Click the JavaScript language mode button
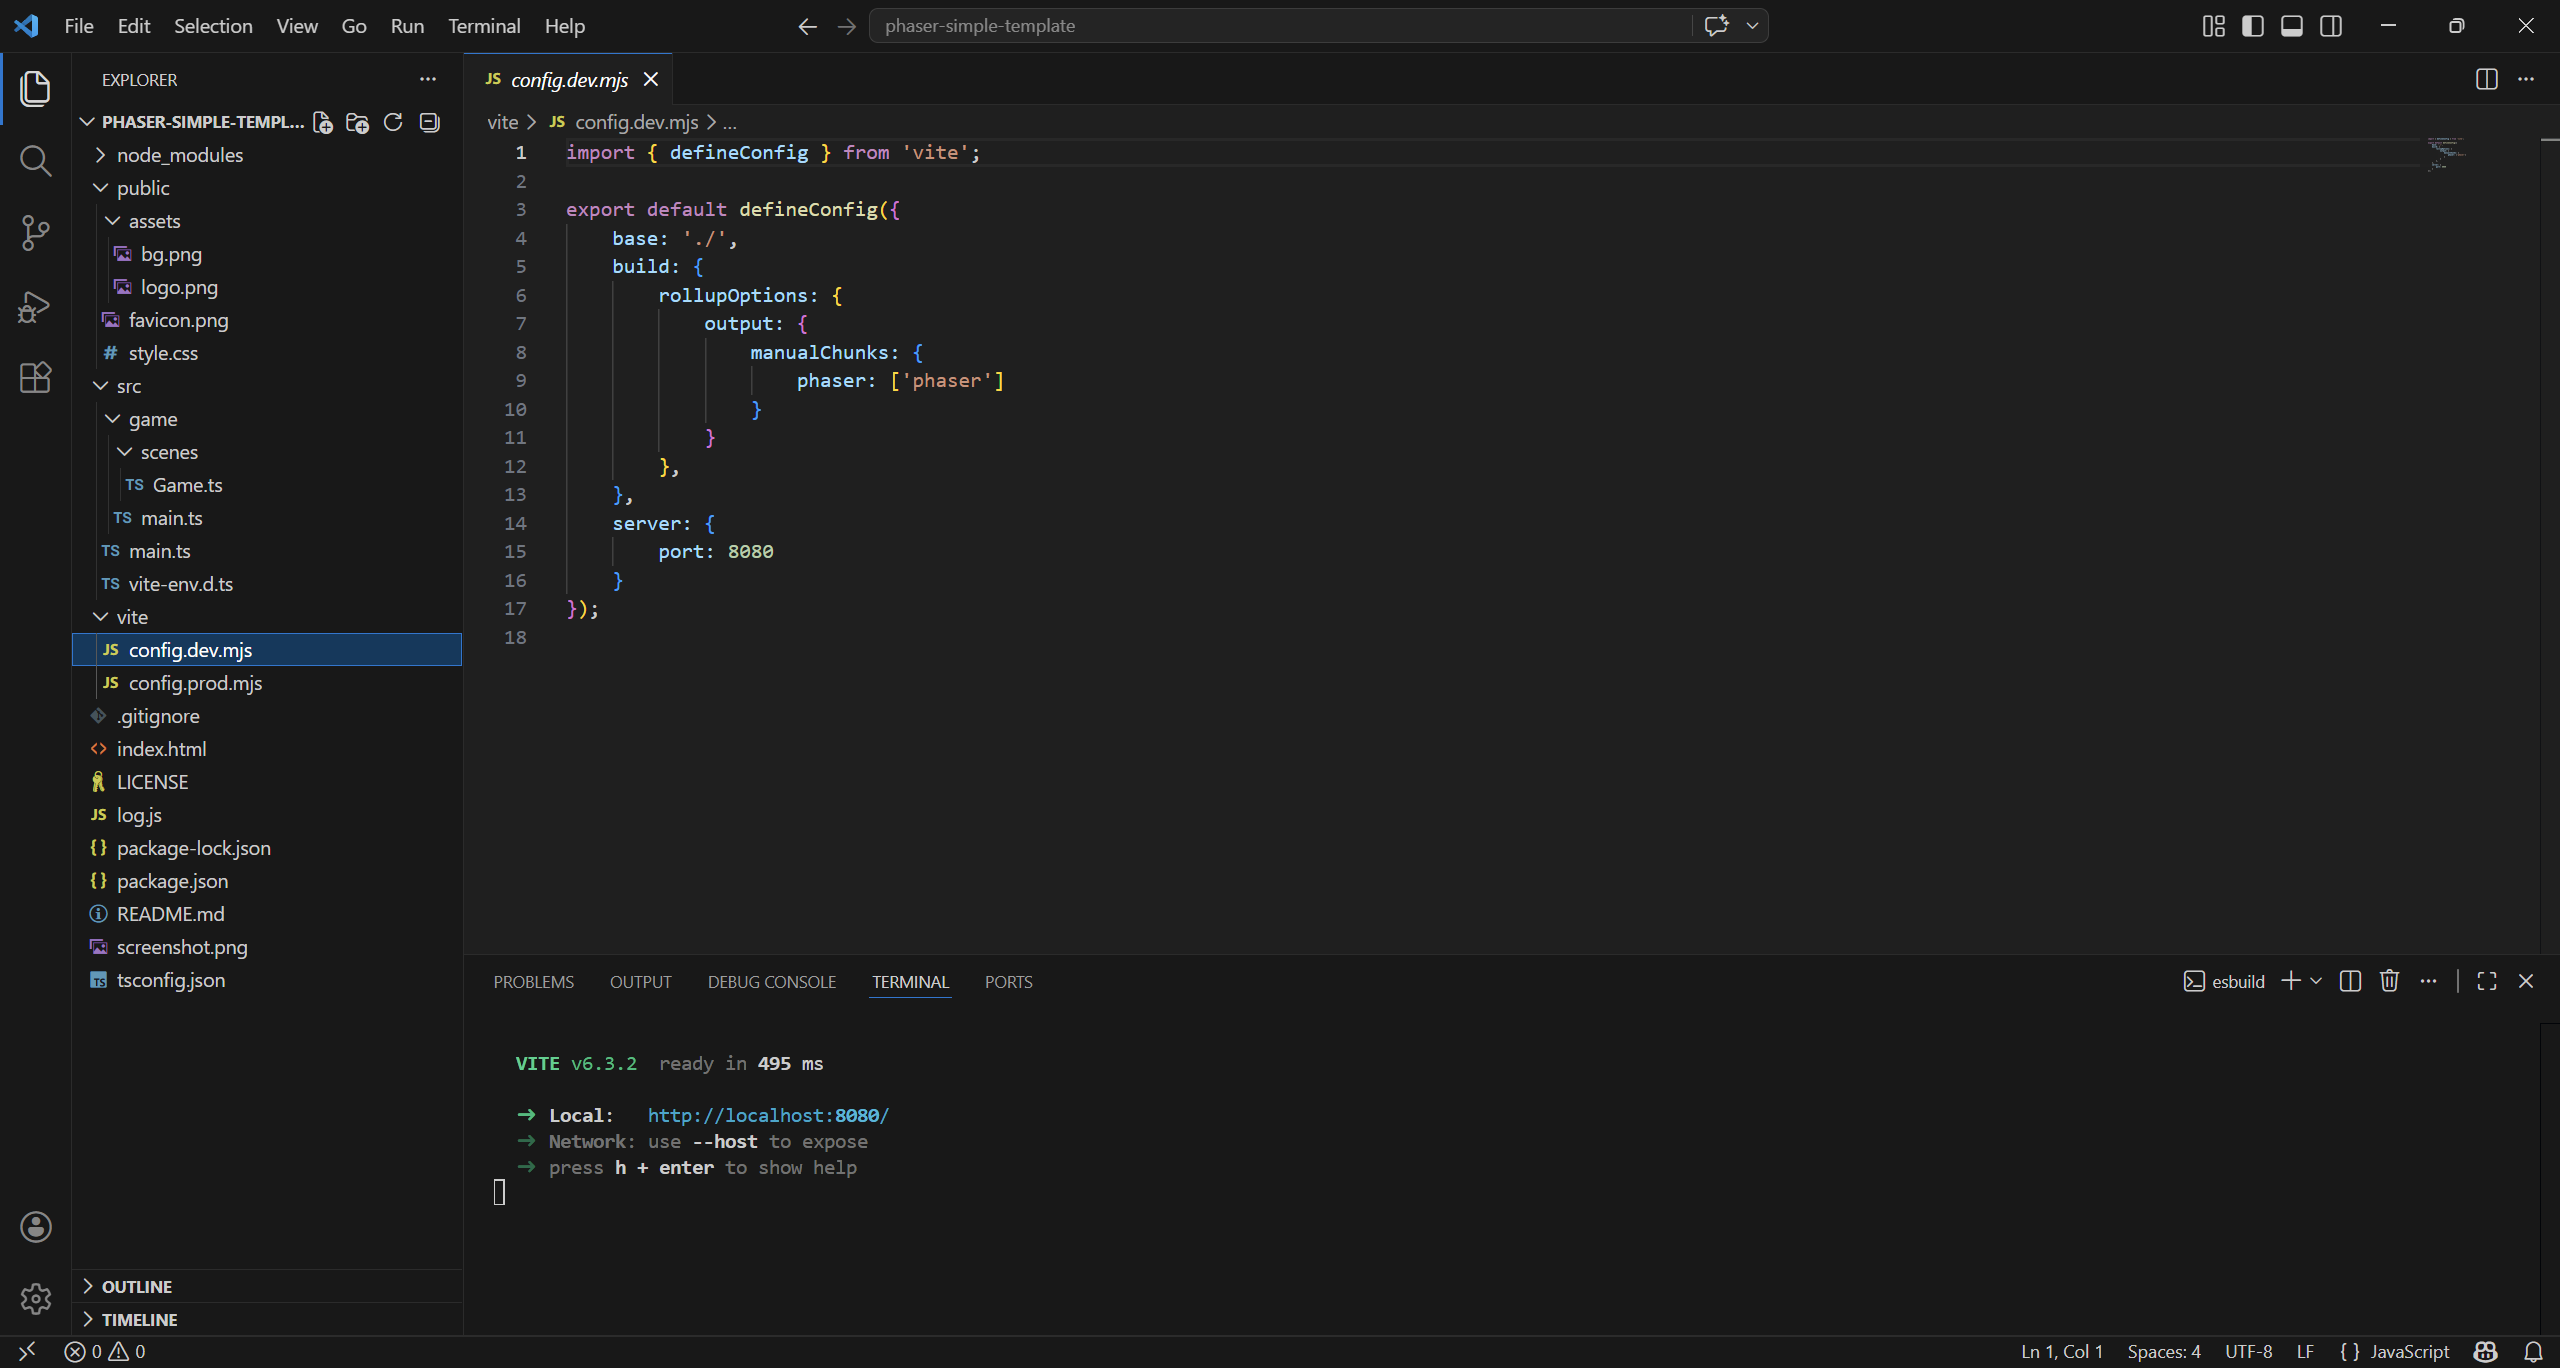The width and height of the screenshot is (2560, 1368). (2408, 1351)
